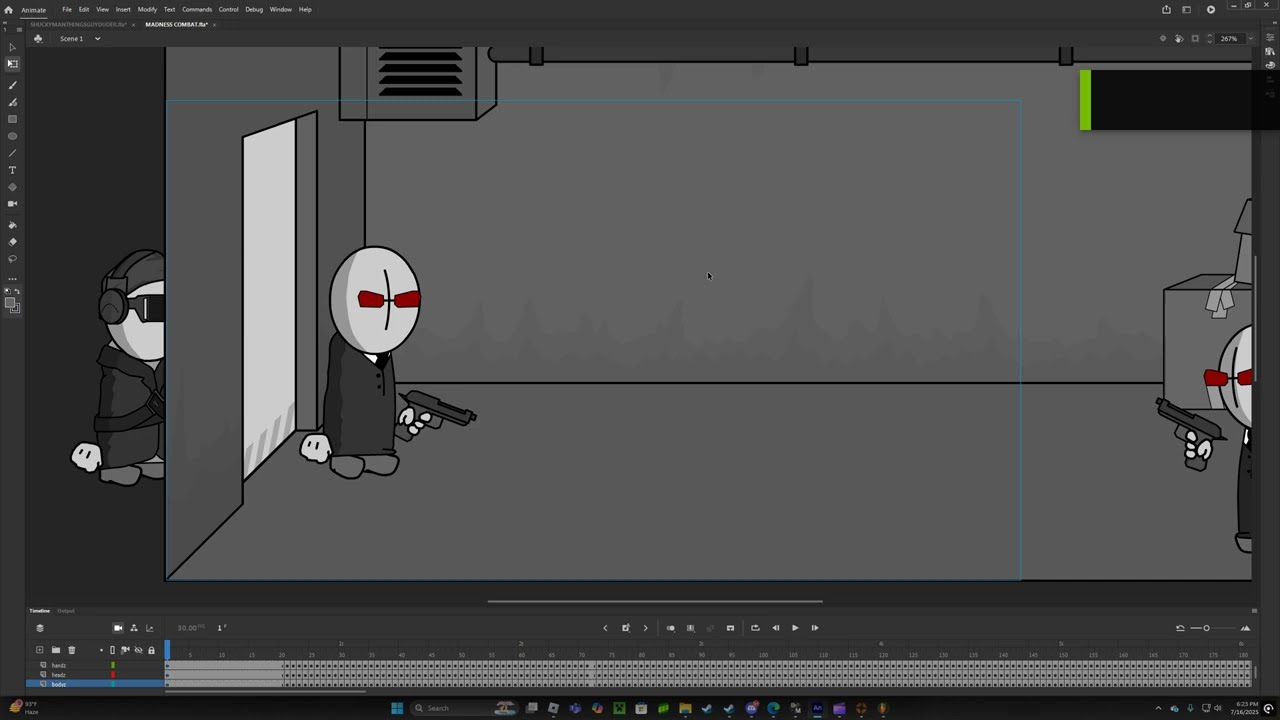Select the Lasso tool
Image resolution: width=1280 pixels, height=720 pixels.
12,259
